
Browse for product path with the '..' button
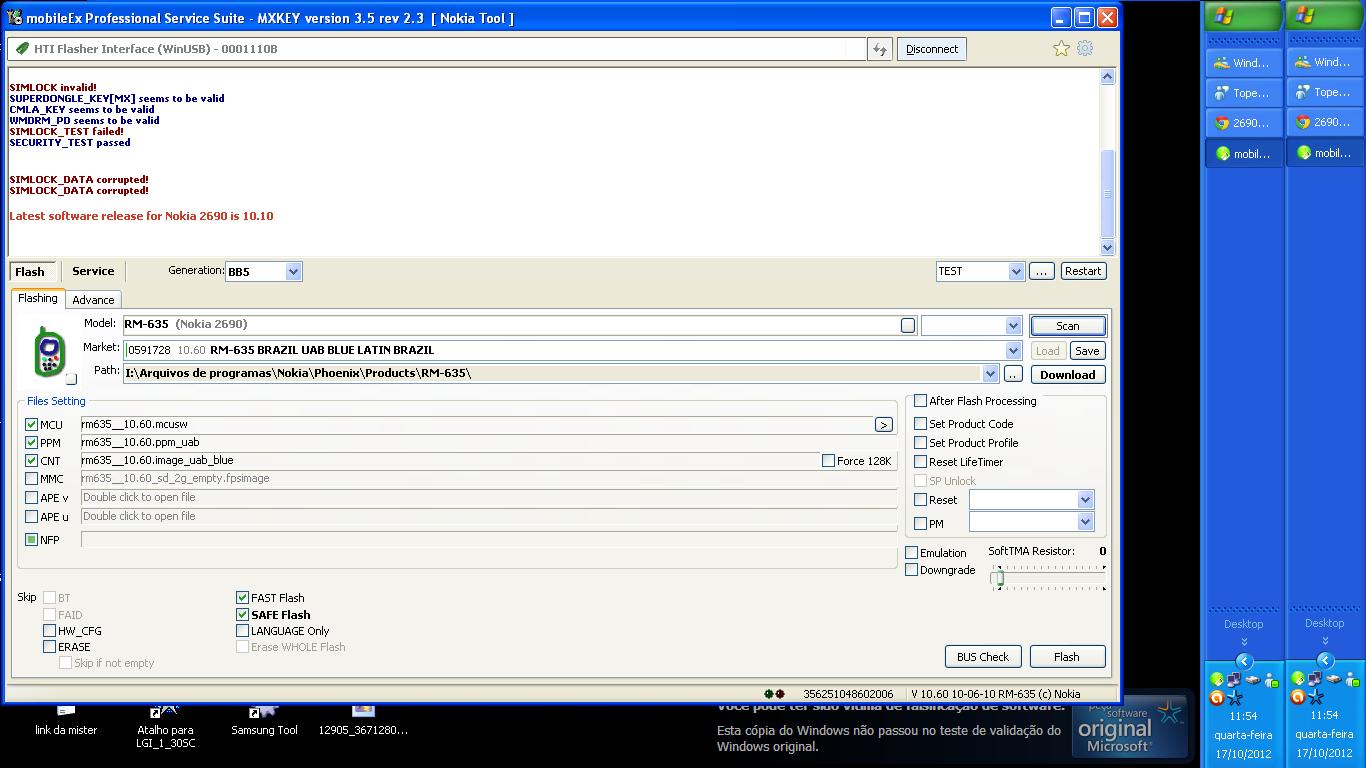tap(1013, 374)
